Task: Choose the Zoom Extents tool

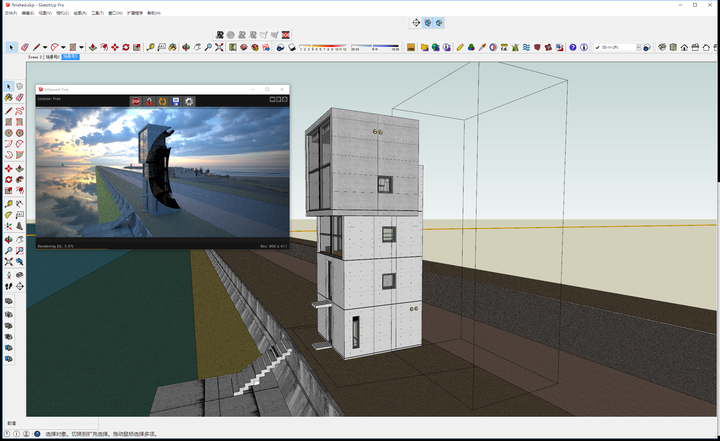Action: 221,47
